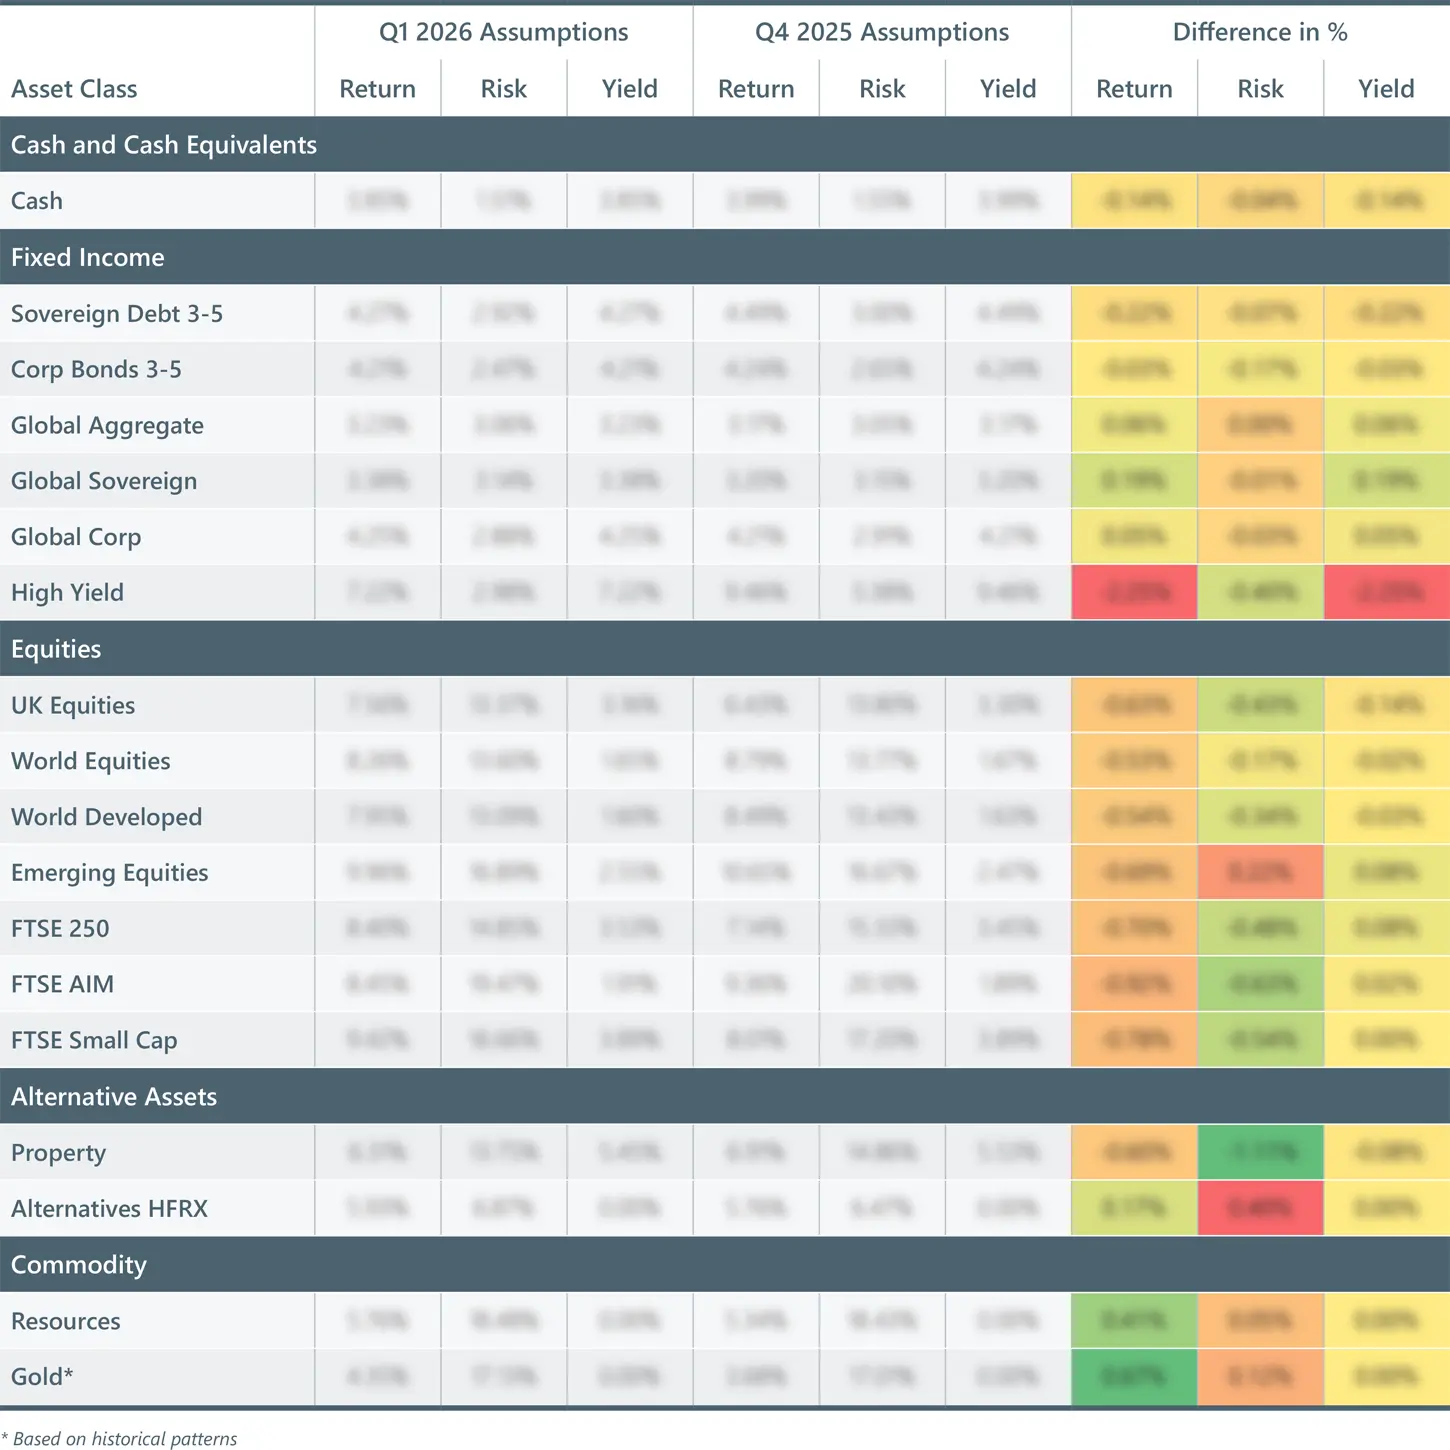Click the Asset Class column header
The image size is (1450, 1450).
[x=74, y=89]
